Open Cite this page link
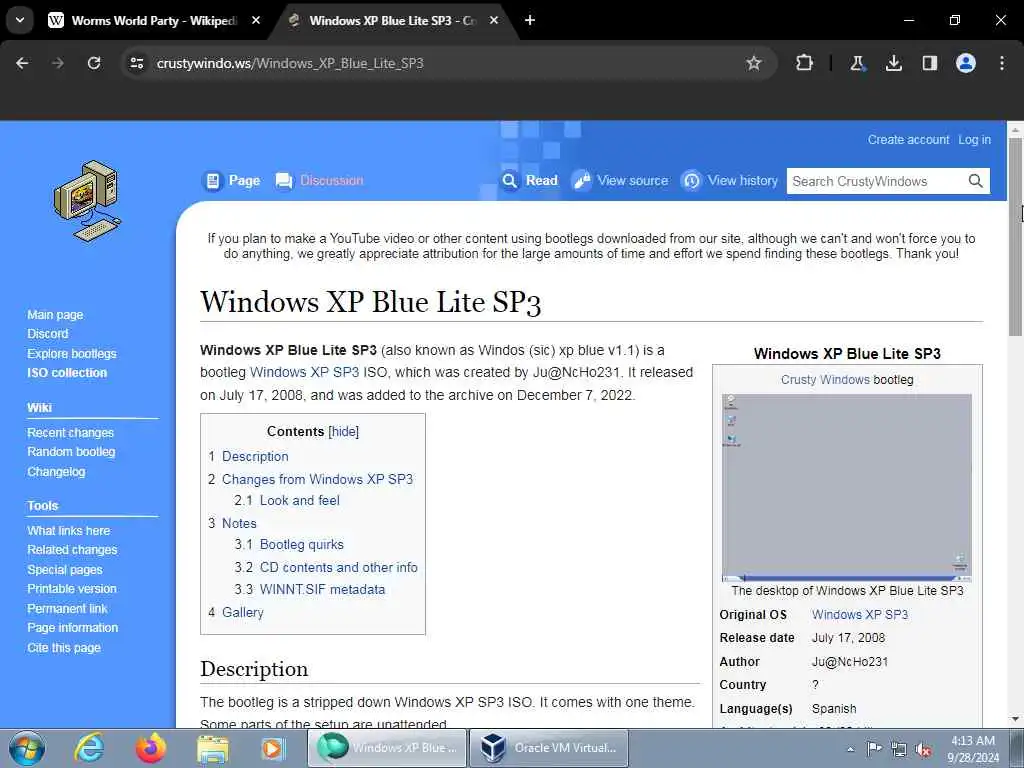The image size is (1024, 768). (64, 647)
